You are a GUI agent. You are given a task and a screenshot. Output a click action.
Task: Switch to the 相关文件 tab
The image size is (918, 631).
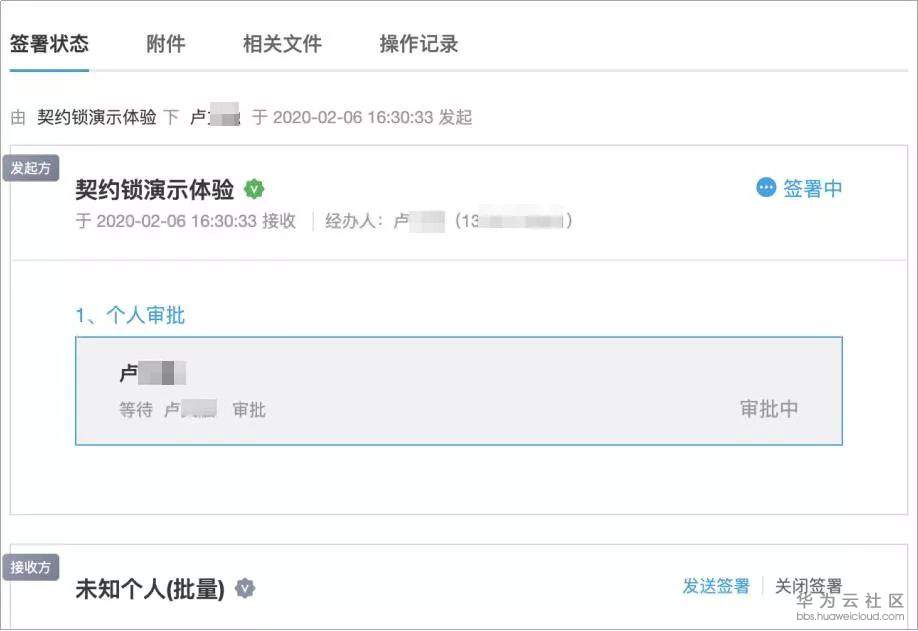coord(282,44)
